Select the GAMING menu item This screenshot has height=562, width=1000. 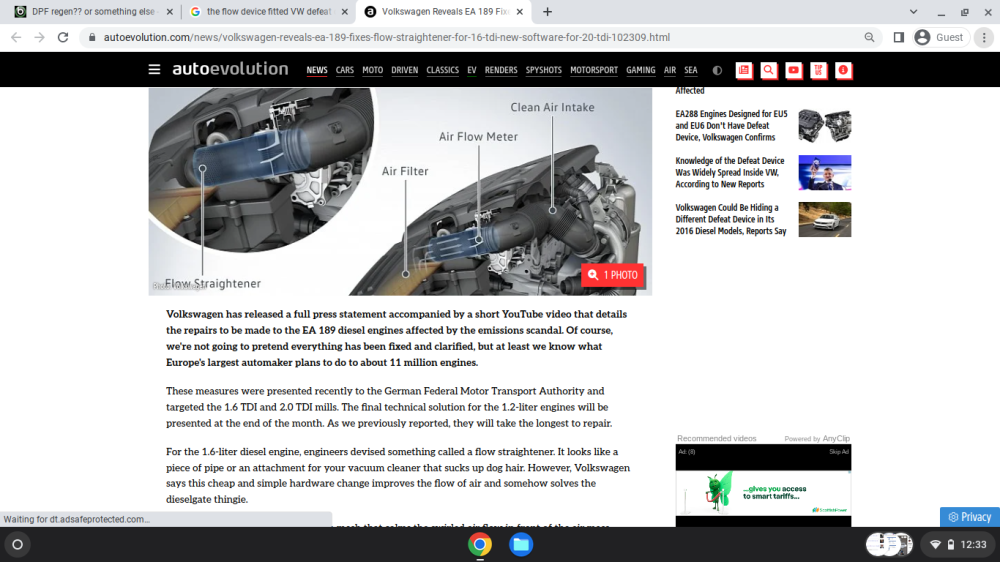click(640, 70)
